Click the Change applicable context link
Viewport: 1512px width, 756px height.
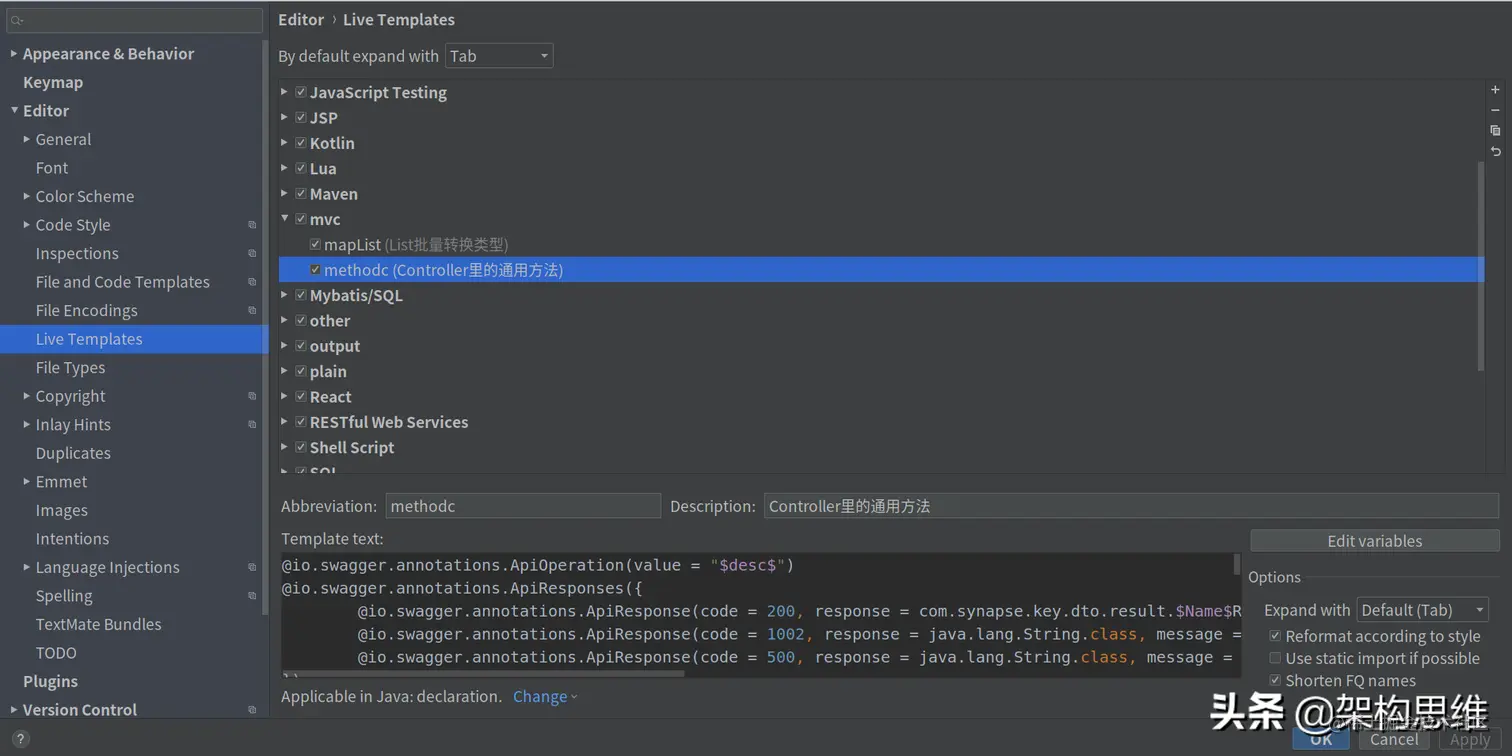point(545,697)
